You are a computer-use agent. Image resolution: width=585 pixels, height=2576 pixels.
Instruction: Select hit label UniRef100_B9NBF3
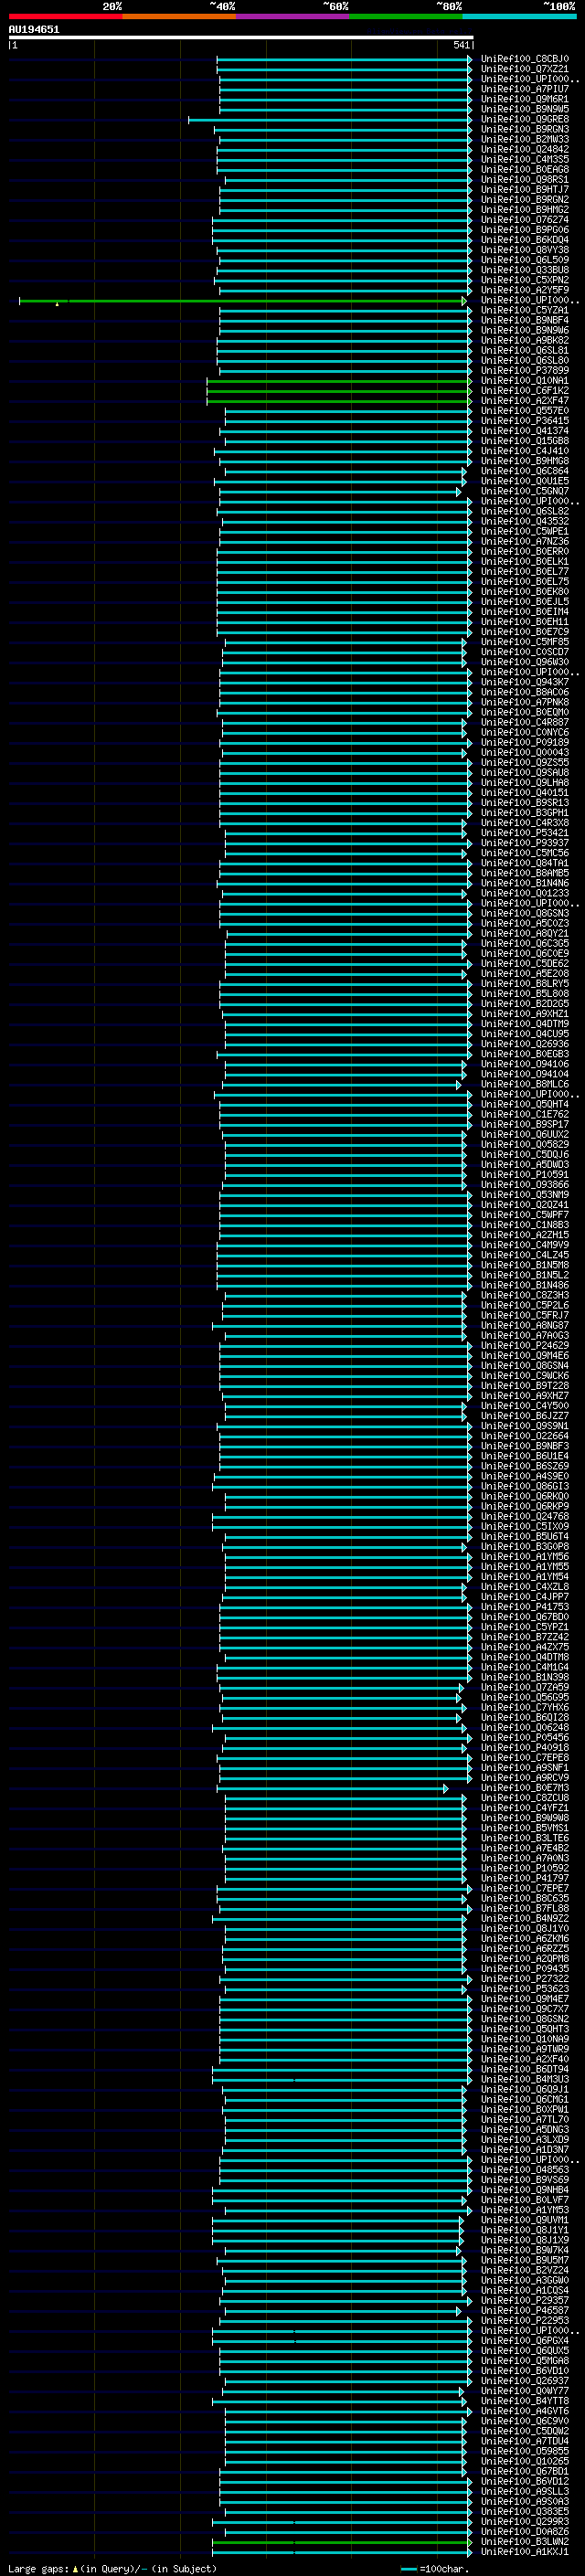pyautogui.click(x=524, y=1446)
